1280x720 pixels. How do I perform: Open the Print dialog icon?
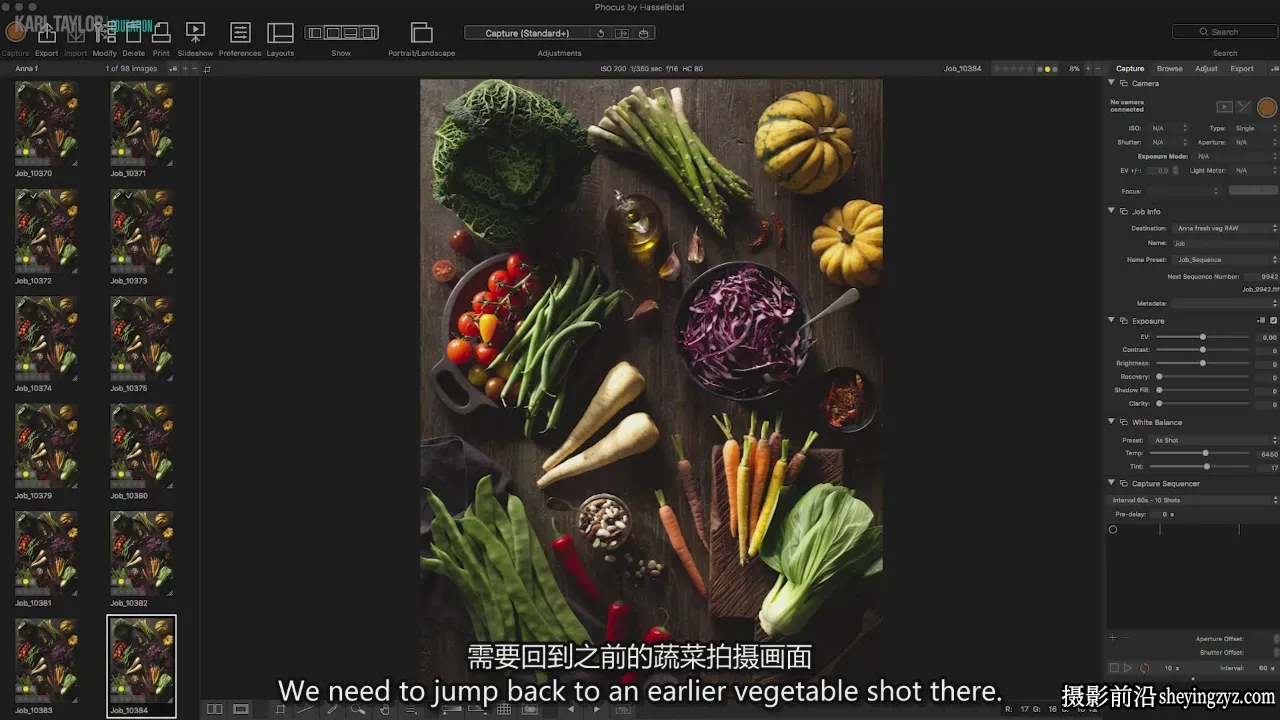tap(161, 34)
